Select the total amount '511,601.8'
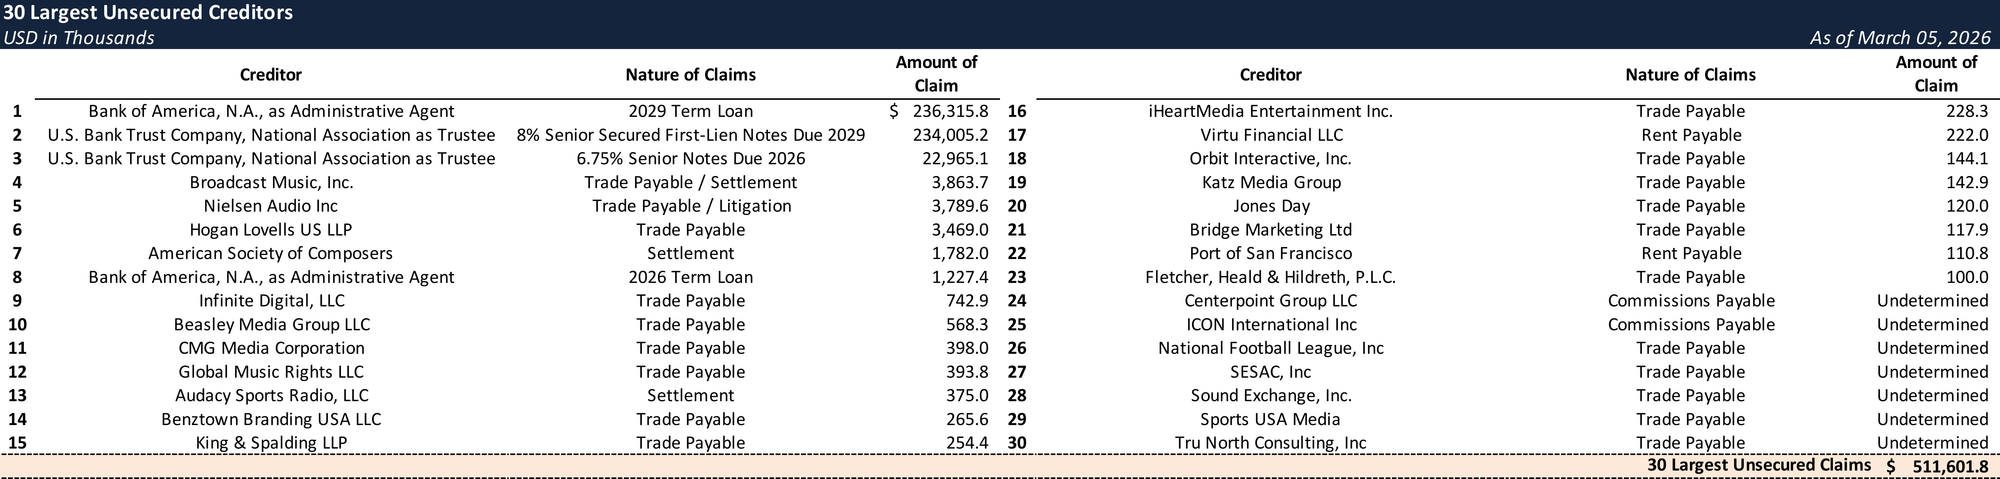The height and width of the screenshot is (479, 2000). (x=1950, y=467)
